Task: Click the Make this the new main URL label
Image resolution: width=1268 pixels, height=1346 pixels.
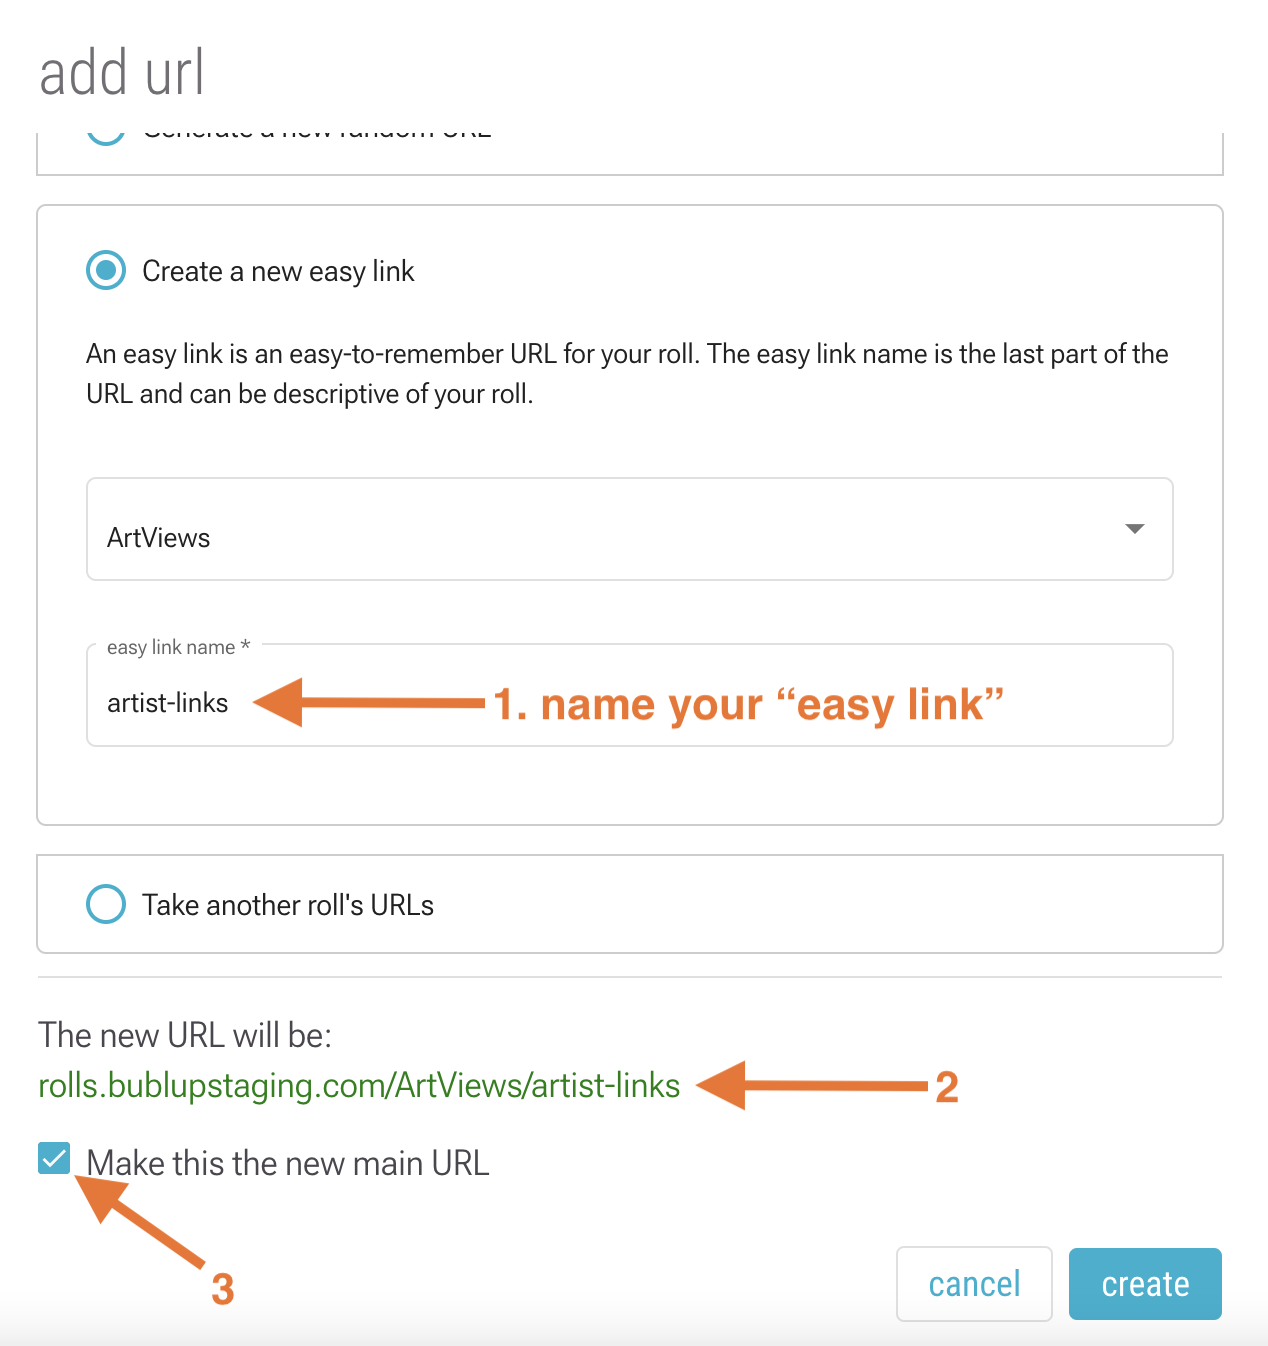Action: point(288,1163)
